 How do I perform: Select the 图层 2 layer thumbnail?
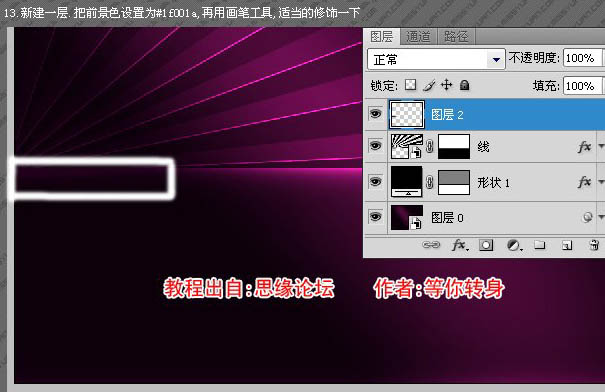407,115
